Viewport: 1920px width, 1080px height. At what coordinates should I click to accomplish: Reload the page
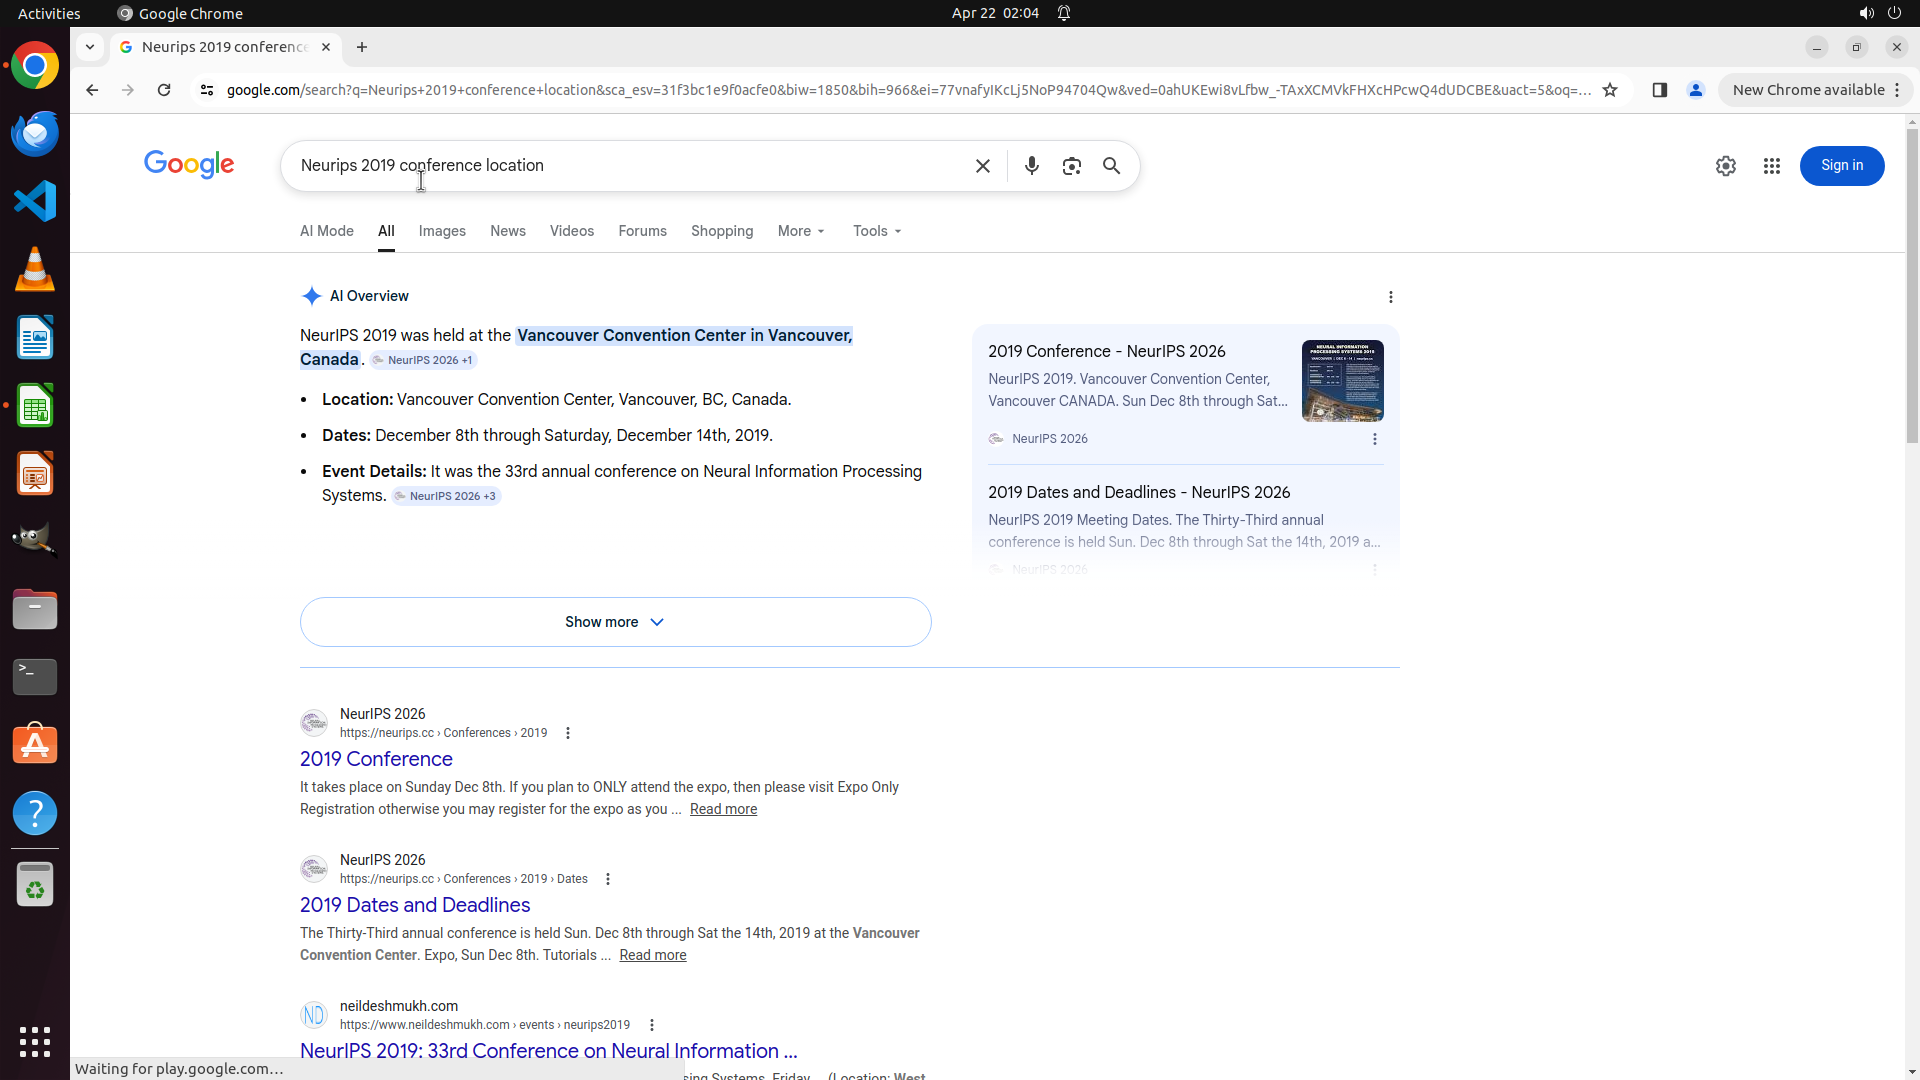tap(164, 90)
